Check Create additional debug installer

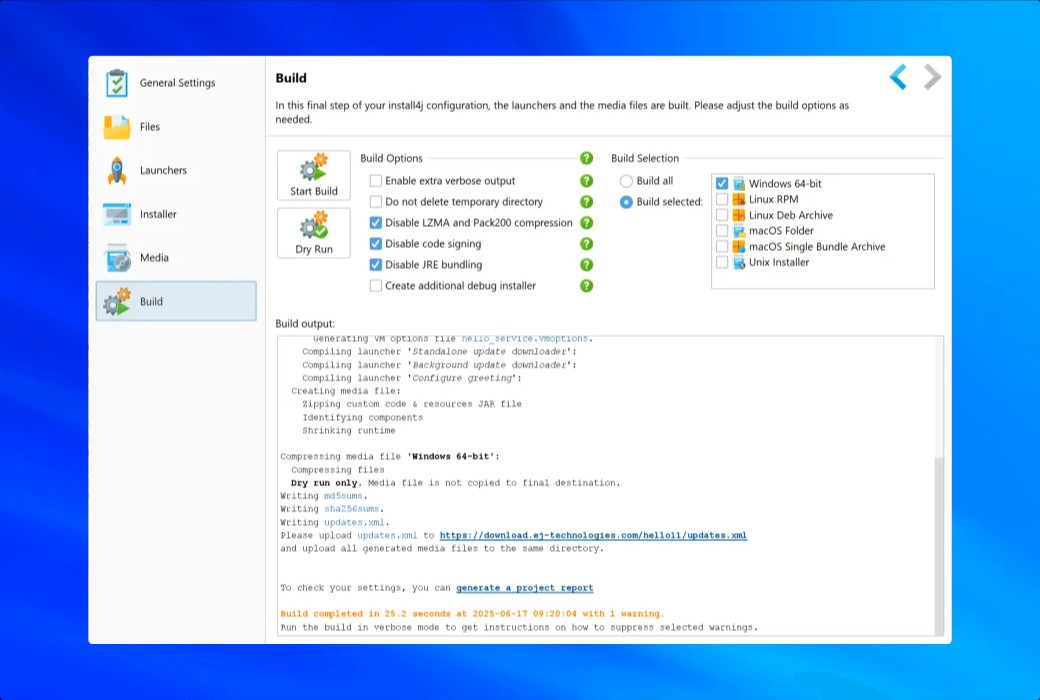[375, 286]
